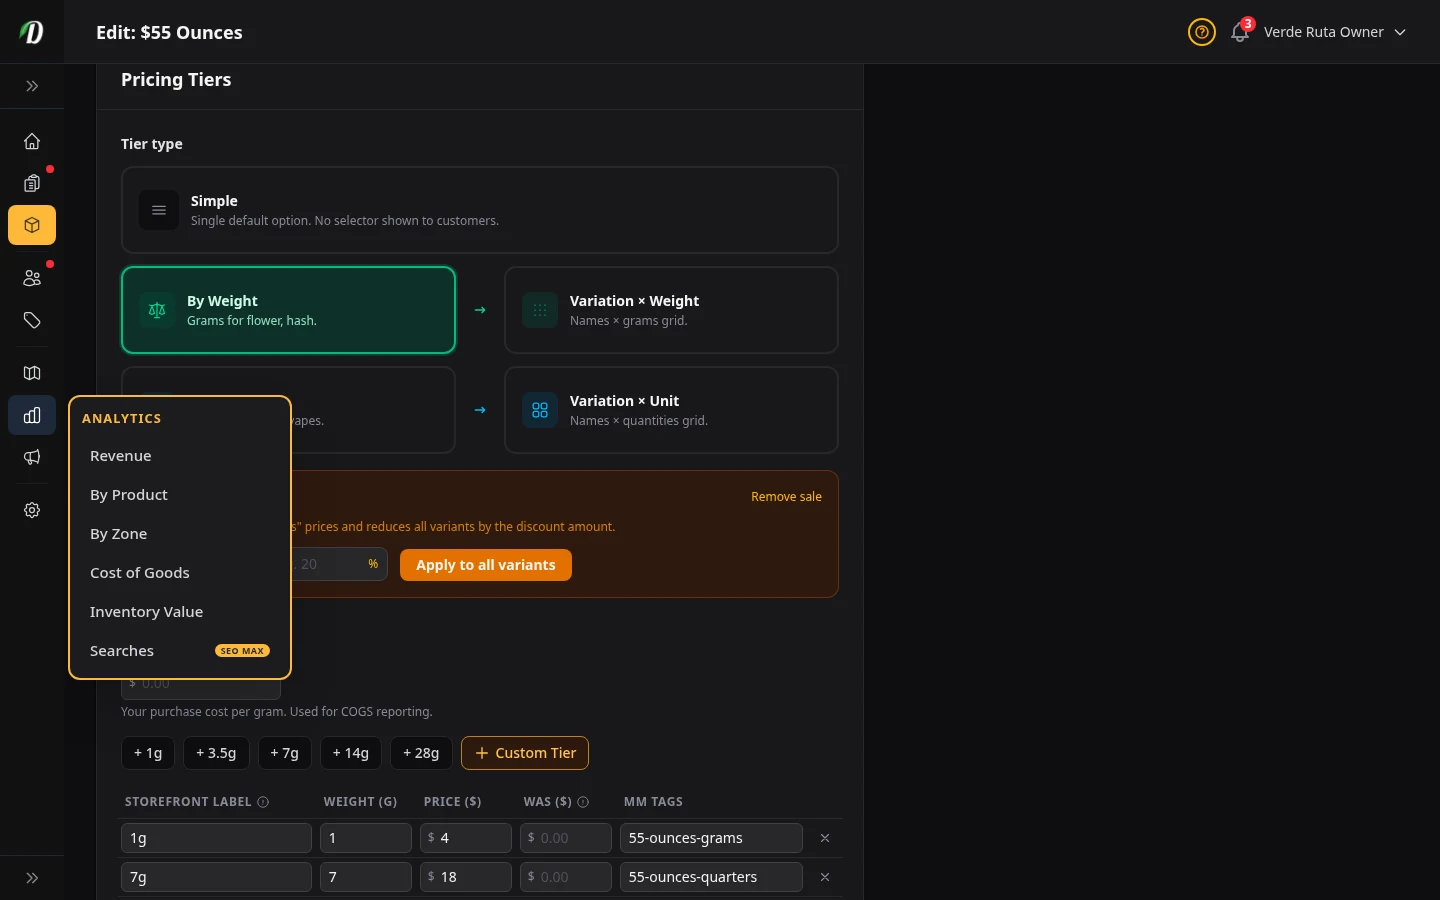Select the Analytics bar-chart icon
The height and width of the screenshot is (900, 1440).
pyautogui.click(x=31, y=415)
